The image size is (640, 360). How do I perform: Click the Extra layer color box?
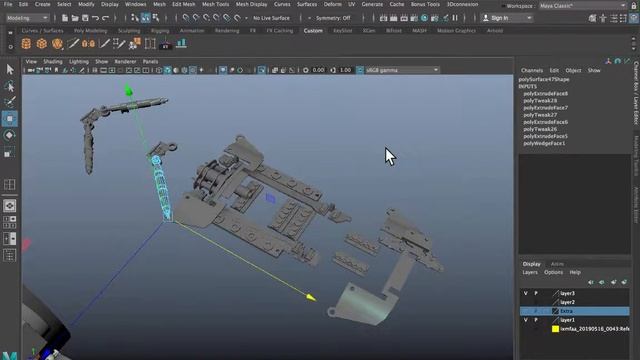pos(555,311)
